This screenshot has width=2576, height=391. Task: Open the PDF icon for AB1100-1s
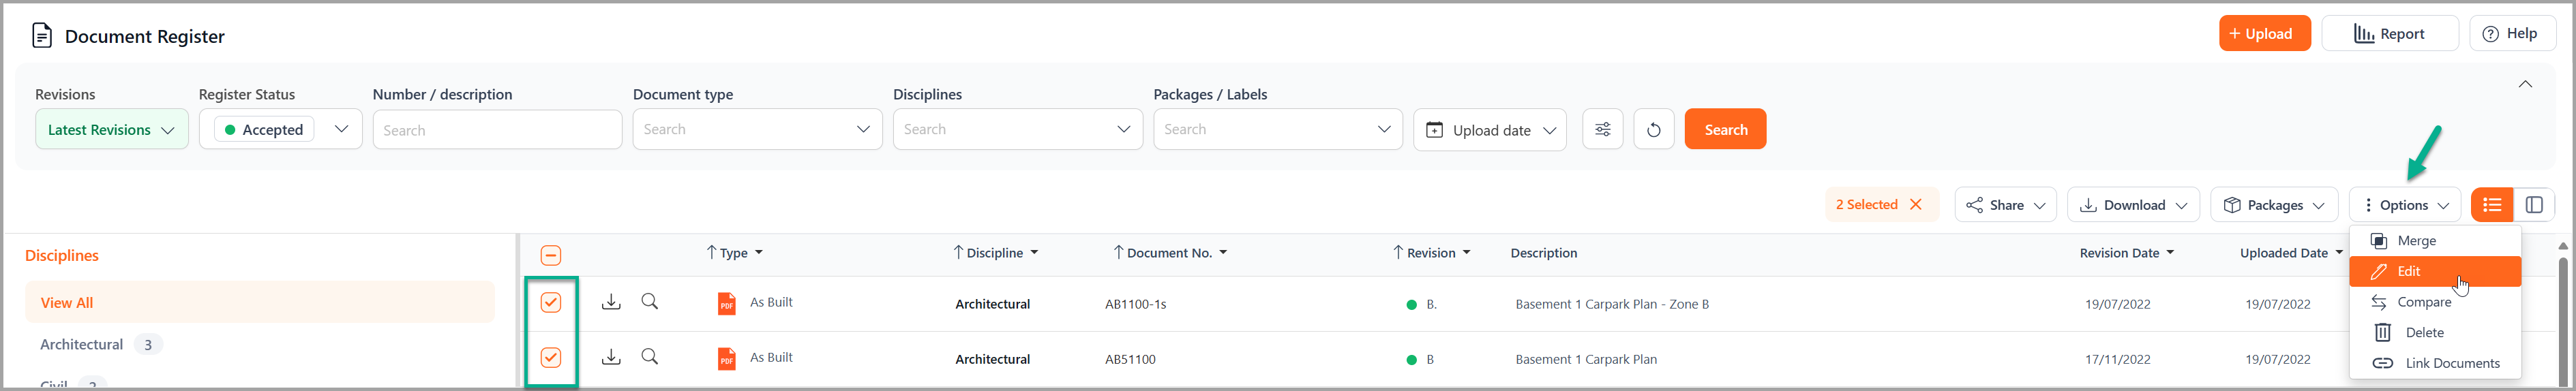[x=727, y=303]
